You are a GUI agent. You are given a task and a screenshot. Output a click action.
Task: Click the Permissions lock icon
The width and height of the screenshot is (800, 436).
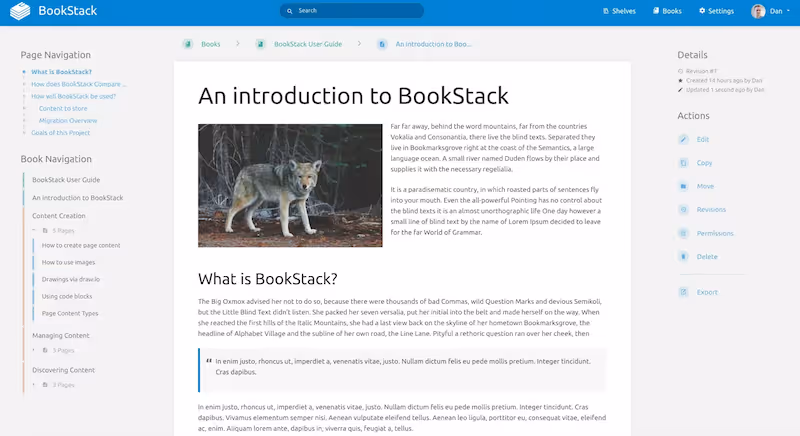[x=683, y=233]
